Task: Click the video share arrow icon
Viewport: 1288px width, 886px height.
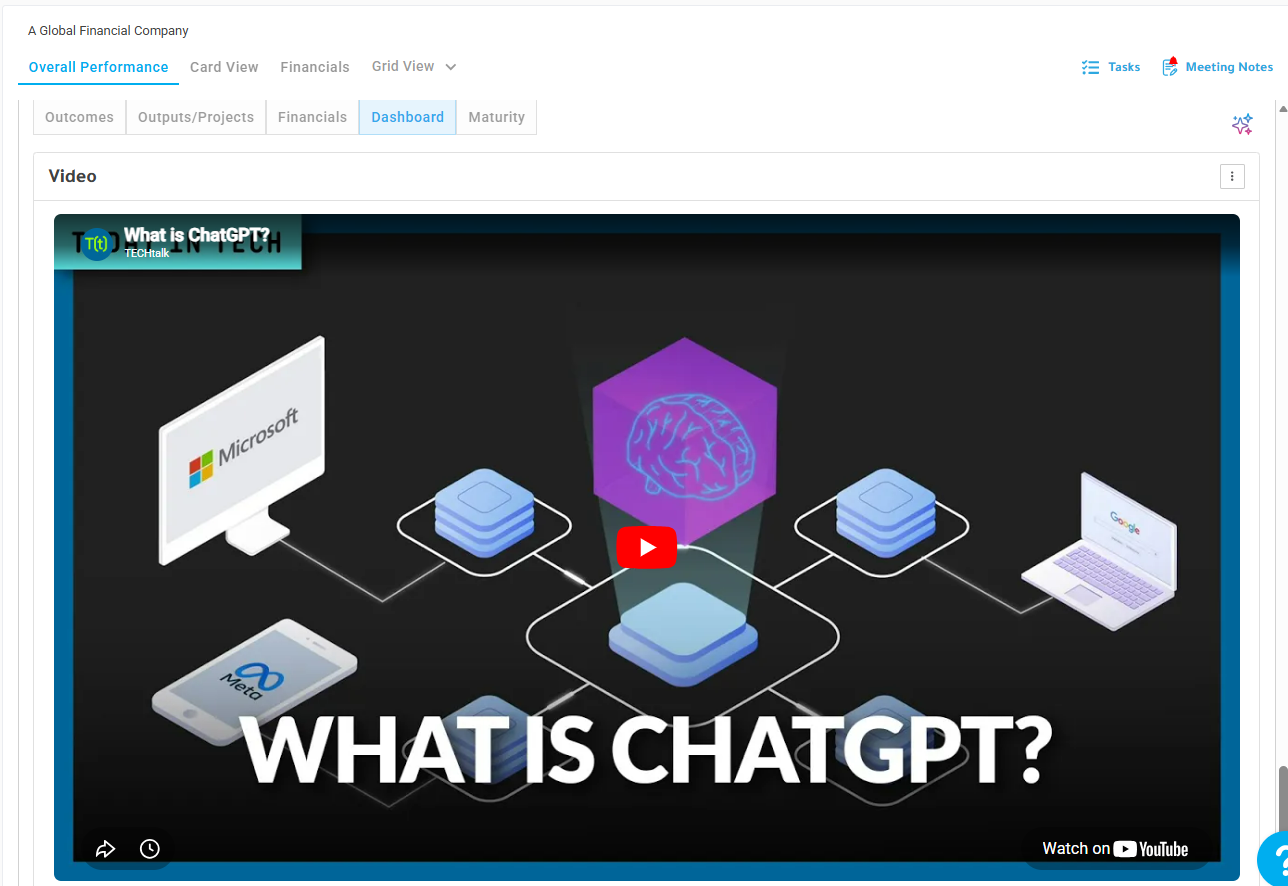Action: coord(105,849)
